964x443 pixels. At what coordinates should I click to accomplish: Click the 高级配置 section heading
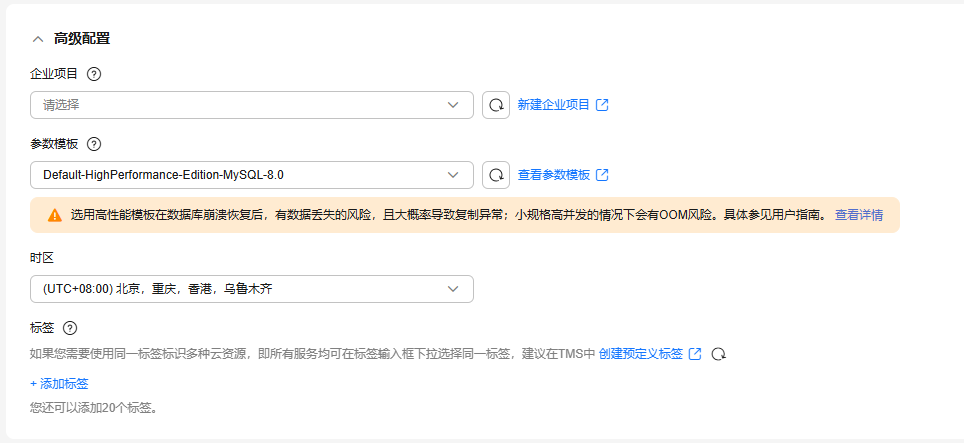pos(82,39)
